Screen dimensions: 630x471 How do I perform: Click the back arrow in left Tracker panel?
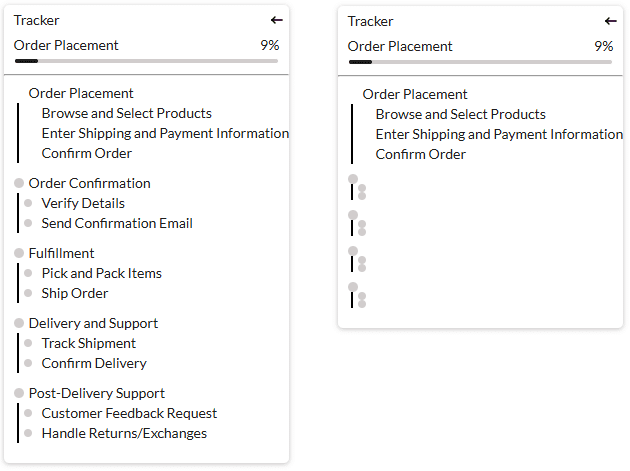click(276, 20)
